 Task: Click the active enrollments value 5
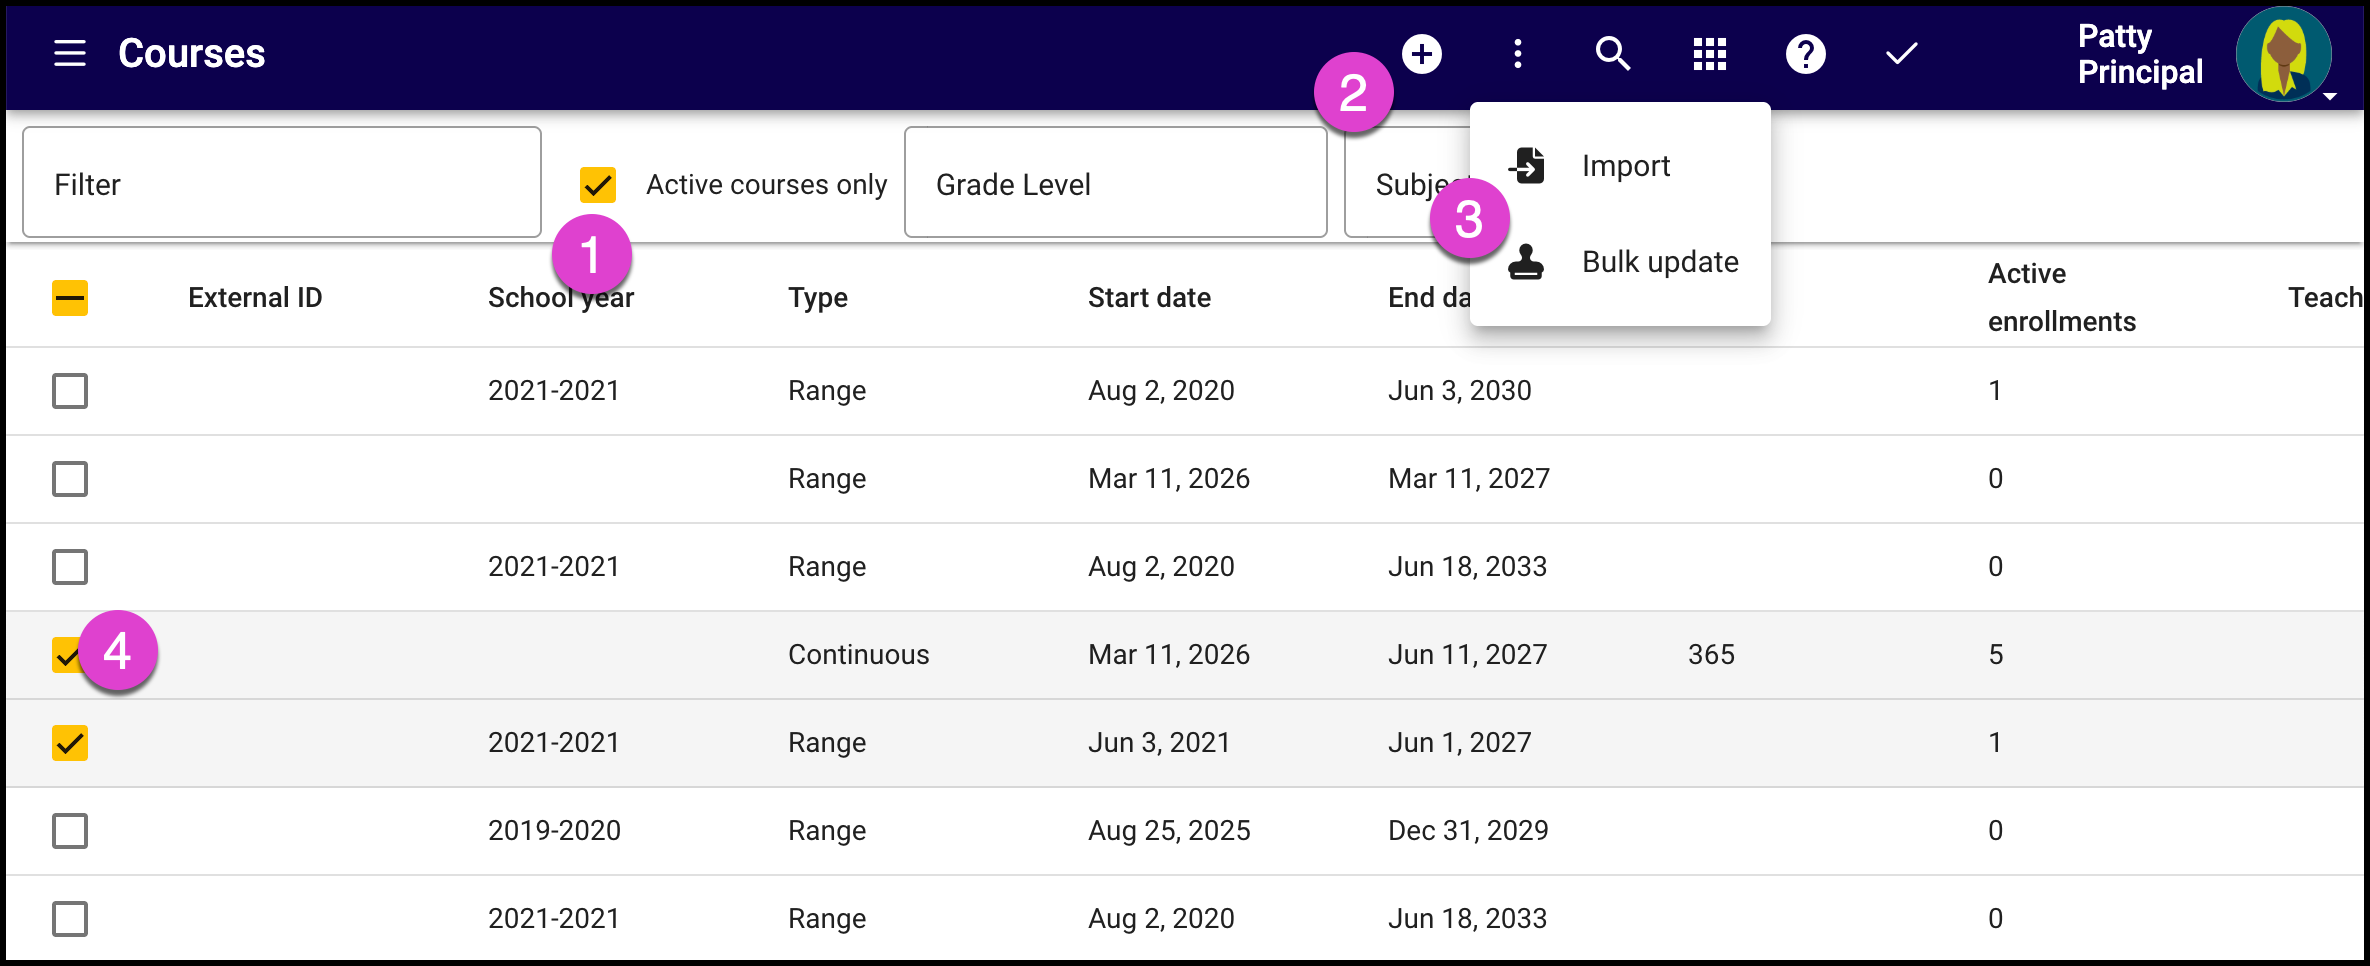coord(1996,655)
